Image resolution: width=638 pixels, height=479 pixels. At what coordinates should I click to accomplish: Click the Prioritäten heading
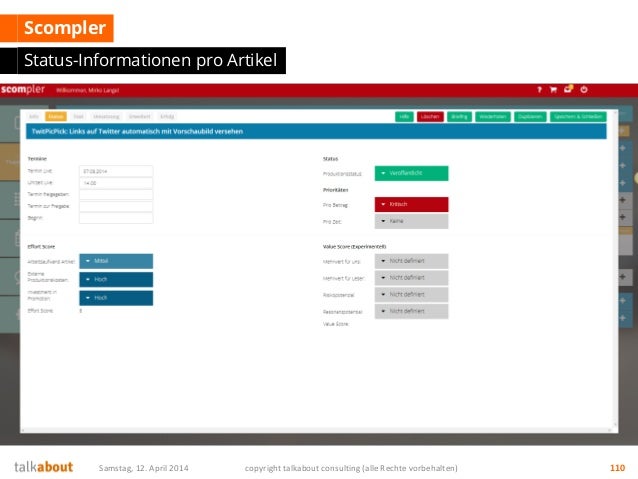335,190
